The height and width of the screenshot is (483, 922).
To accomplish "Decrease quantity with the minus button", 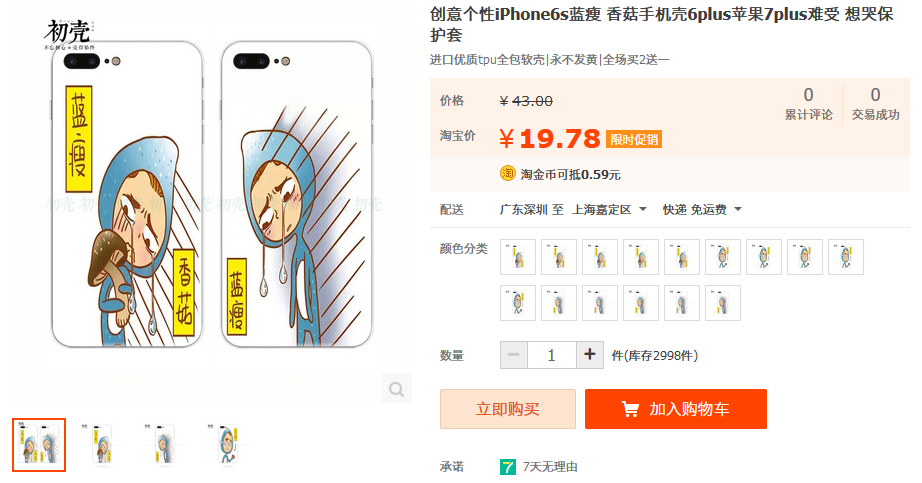I will (514, 355).
